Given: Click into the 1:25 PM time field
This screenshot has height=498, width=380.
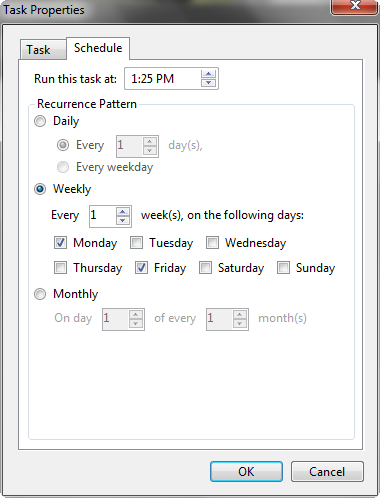Looking at the screenshot, I should click(163, 79).
